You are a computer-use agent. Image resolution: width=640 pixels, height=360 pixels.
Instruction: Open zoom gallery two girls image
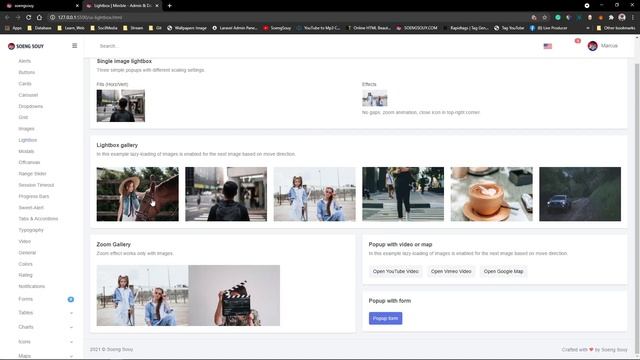142,296
